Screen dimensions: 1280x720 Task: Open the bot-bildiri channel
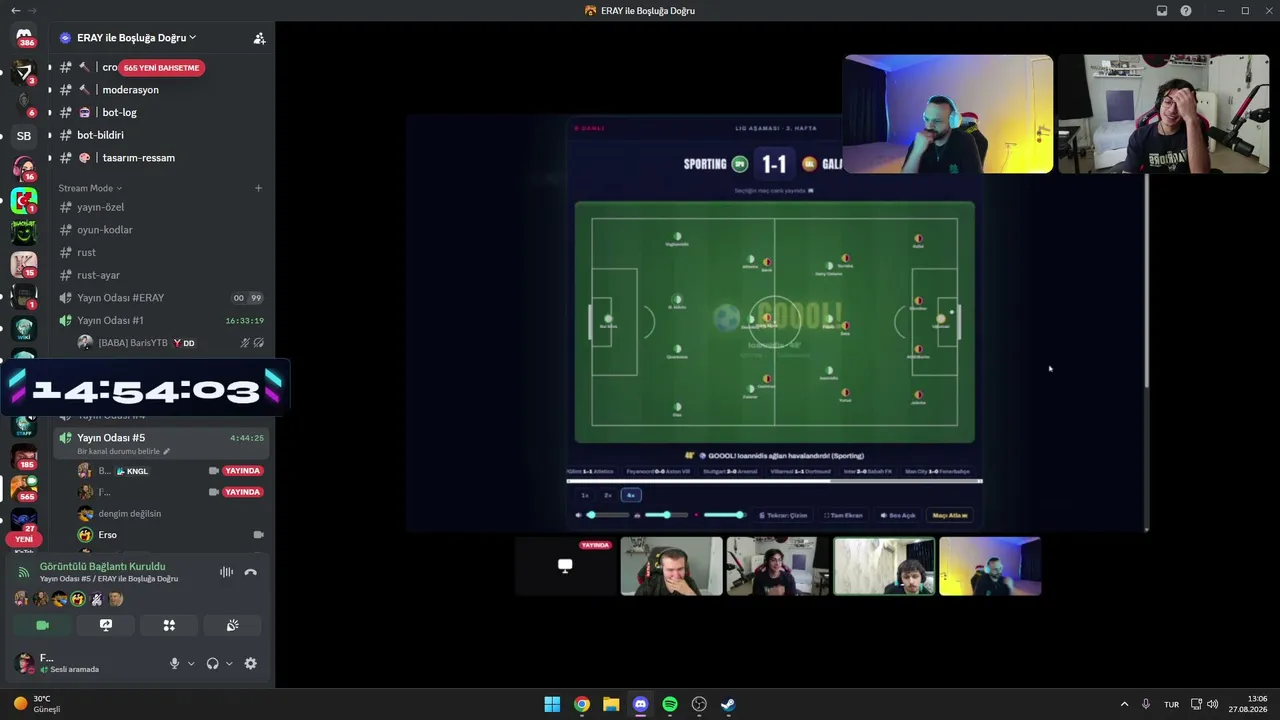coord(160,135)
